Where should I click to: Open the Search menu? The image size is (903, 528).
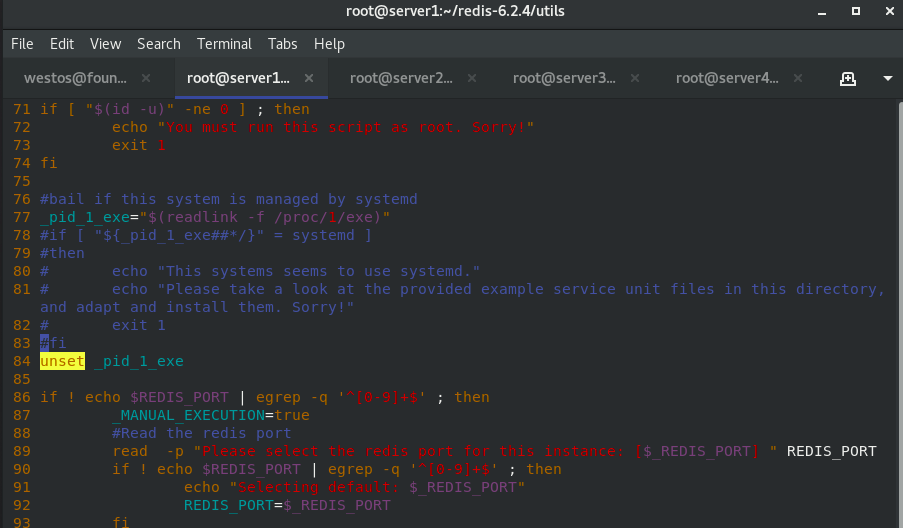[x=158, y=44]
